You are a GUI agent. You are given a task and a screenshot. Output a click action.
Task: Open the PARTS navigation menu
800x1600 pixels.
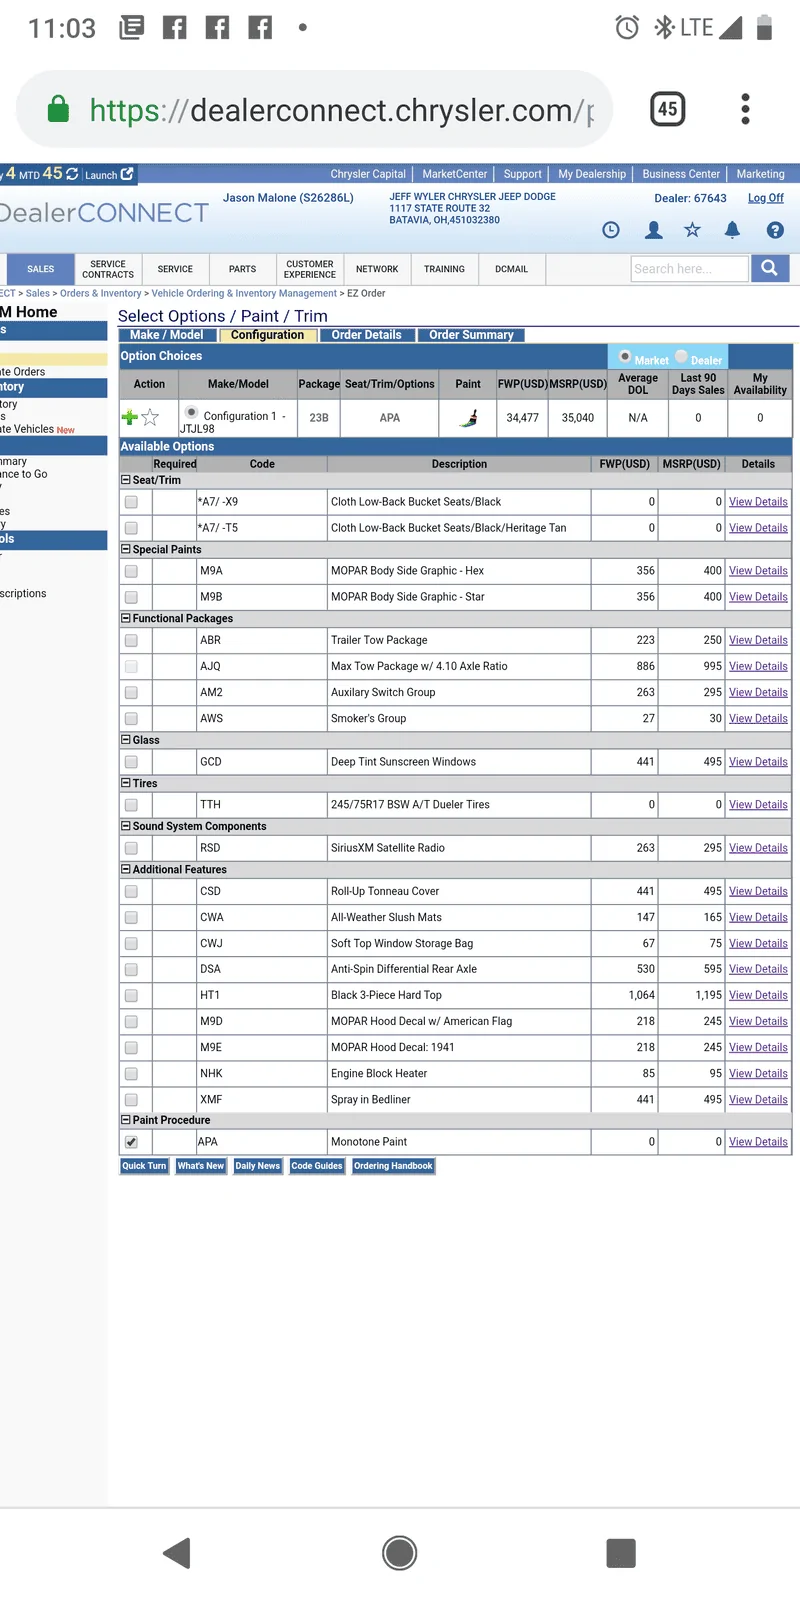[x=242, y=269]
